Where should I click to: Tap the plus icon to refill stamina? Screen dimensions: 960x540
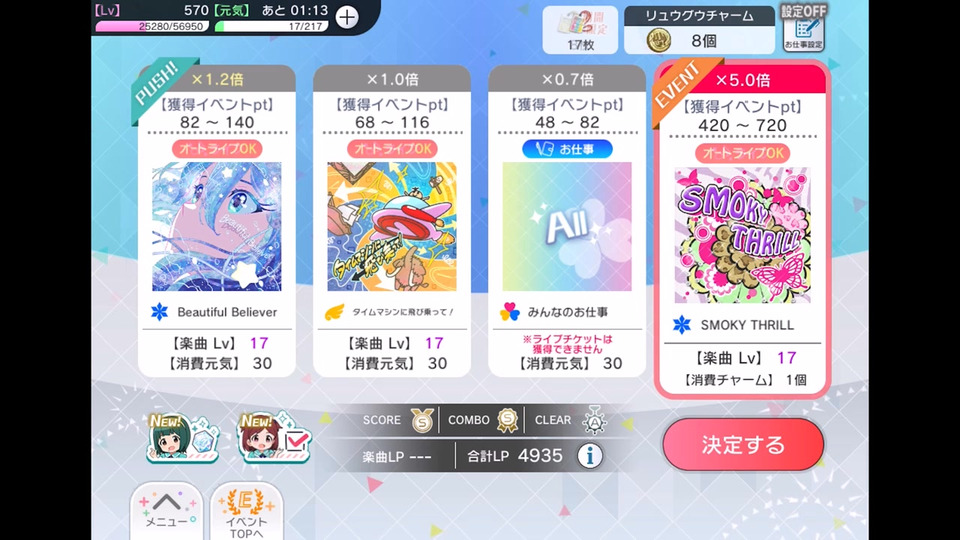pyautogui.click(x=347, y=17)
